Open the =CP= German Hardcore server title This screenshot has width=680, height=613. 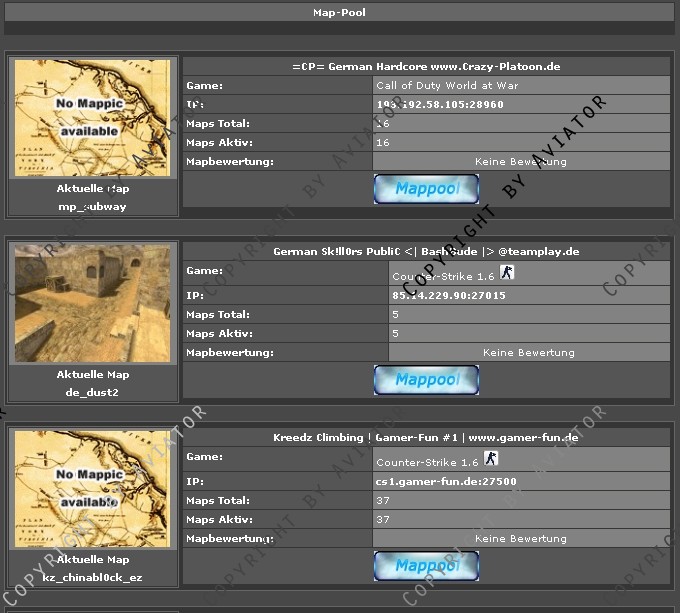tap(426, 66)
